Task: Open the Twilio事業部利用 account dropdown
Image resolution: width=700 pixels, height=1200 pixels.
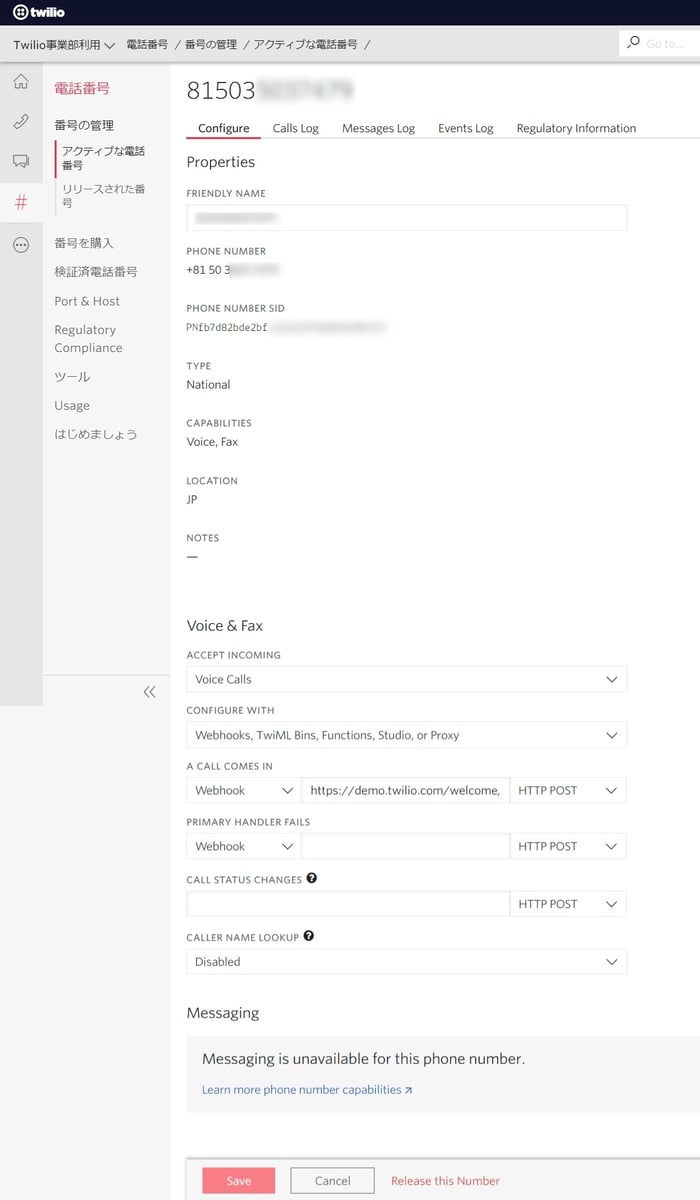Action: click(x=64, y=45)
